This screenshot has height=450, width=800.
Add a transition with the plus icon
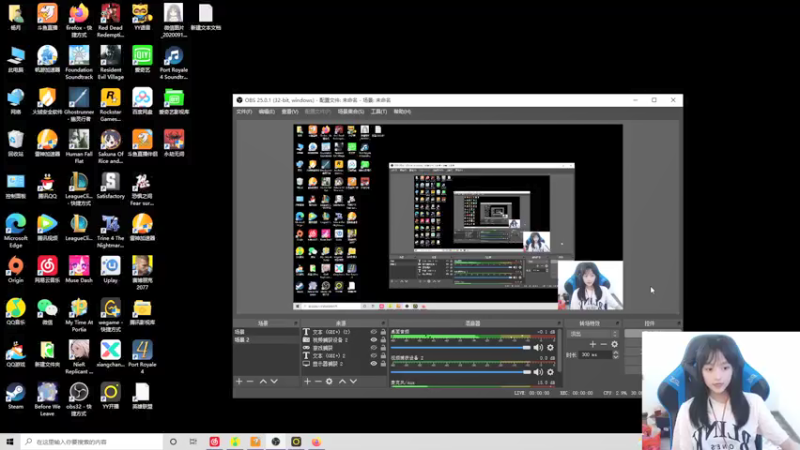[592, 344]
